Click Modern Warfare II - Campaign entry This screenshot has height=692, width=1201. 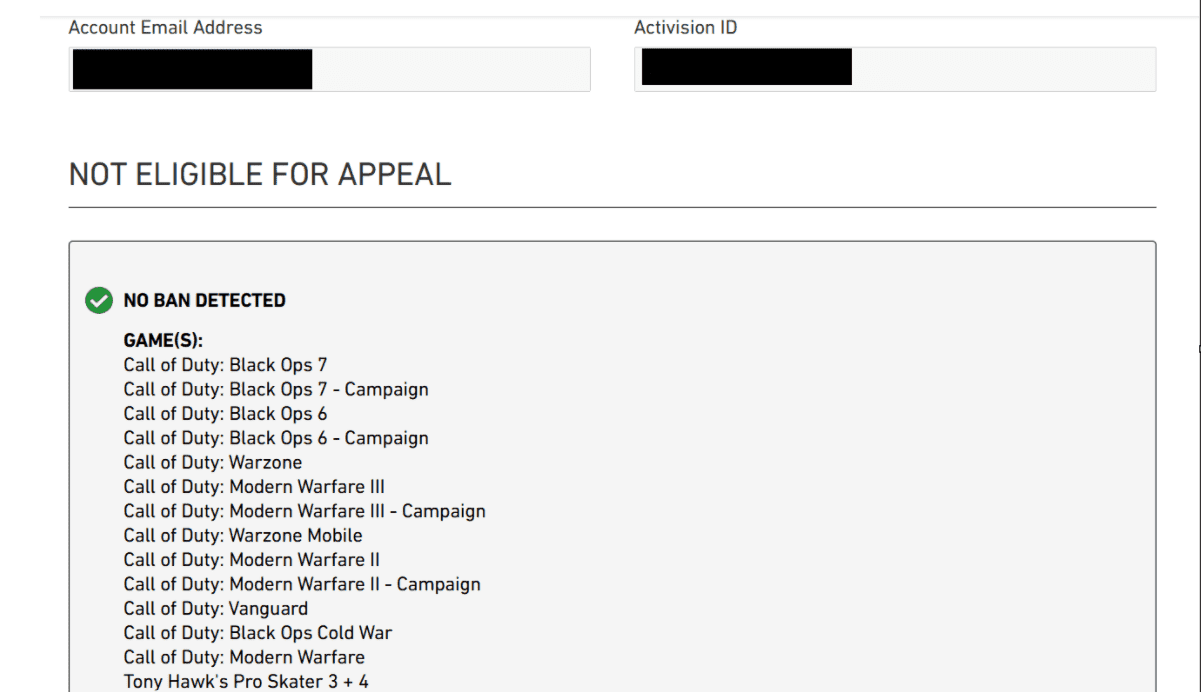[302, 584]
